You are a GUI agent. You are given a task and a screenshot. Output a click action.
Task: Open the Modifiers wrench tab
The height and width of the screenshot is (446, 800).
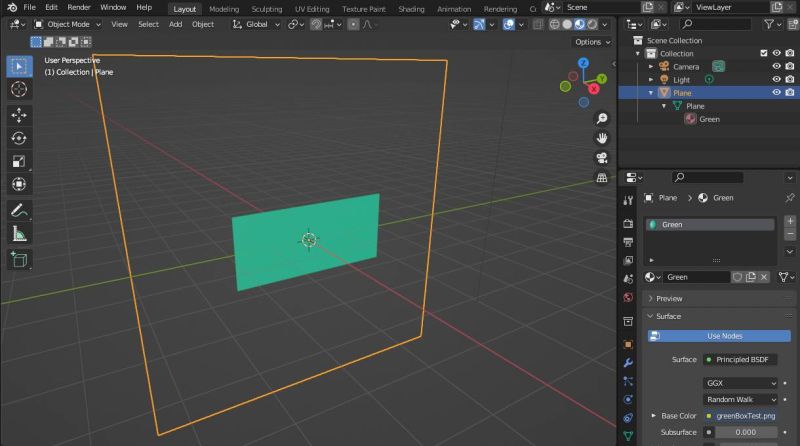pos(628,363)
